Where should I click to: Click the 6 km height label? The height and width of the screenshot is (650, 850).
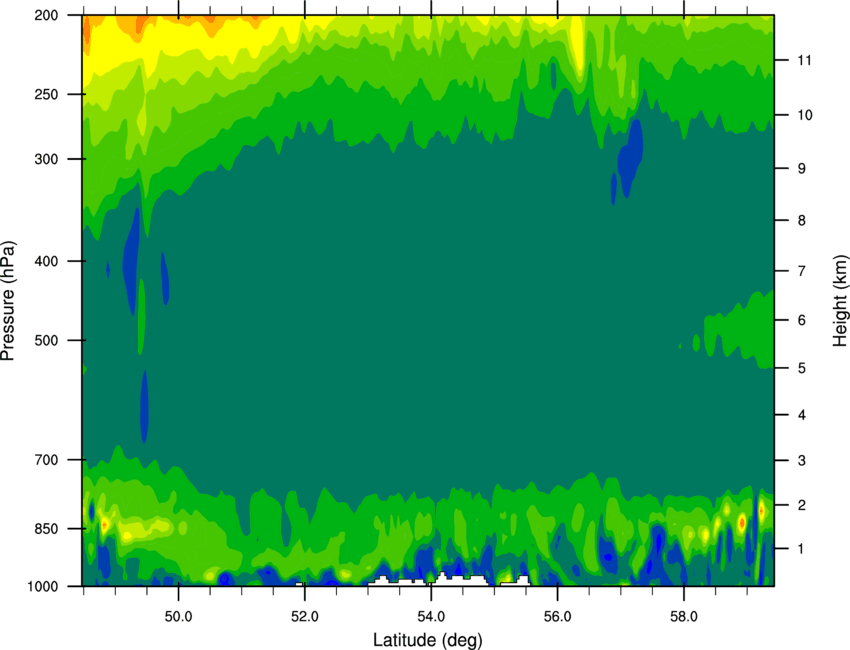tap(802, 320)
